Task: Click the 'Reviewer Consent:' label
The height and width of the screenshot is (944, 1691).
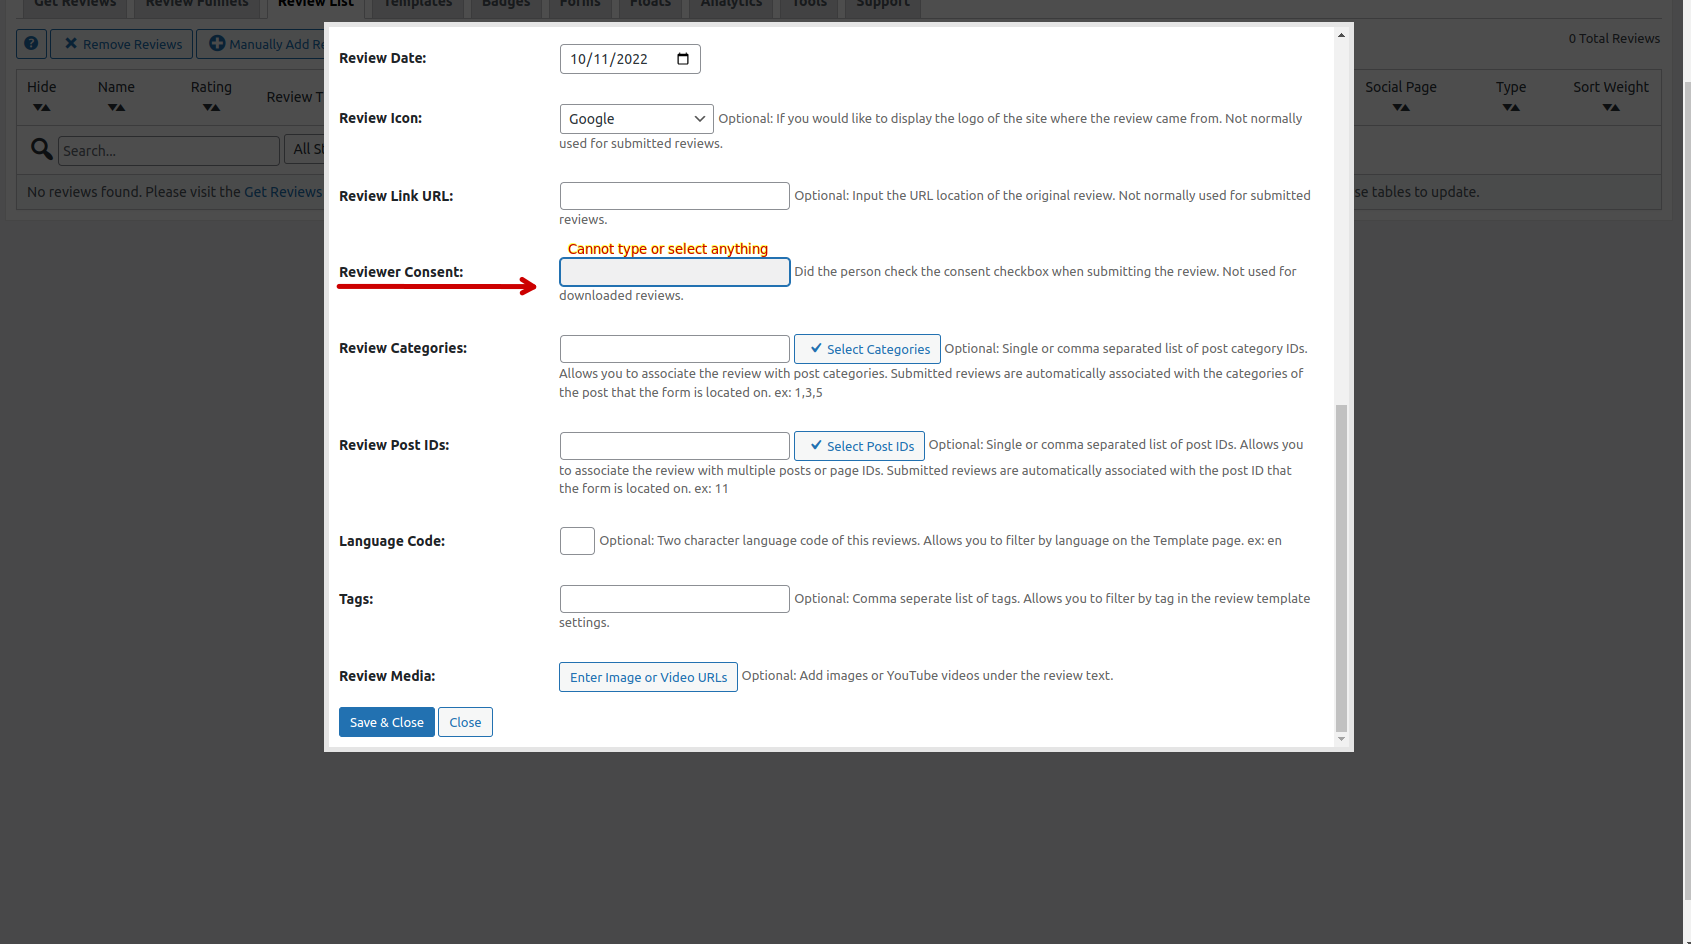Action: click(x=401, y=272)
